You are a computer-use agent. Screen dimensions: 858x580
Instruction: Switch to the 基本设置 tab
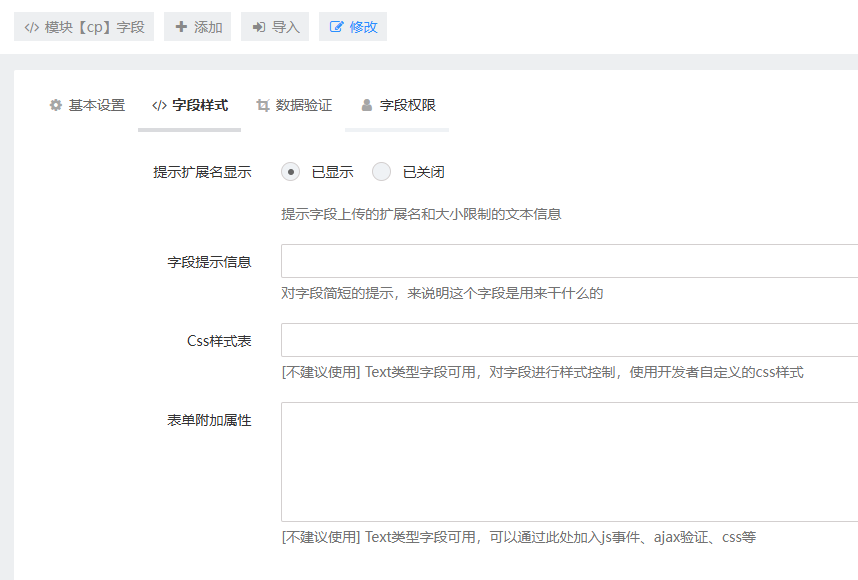pyautogui.click(x=96, y=105)
